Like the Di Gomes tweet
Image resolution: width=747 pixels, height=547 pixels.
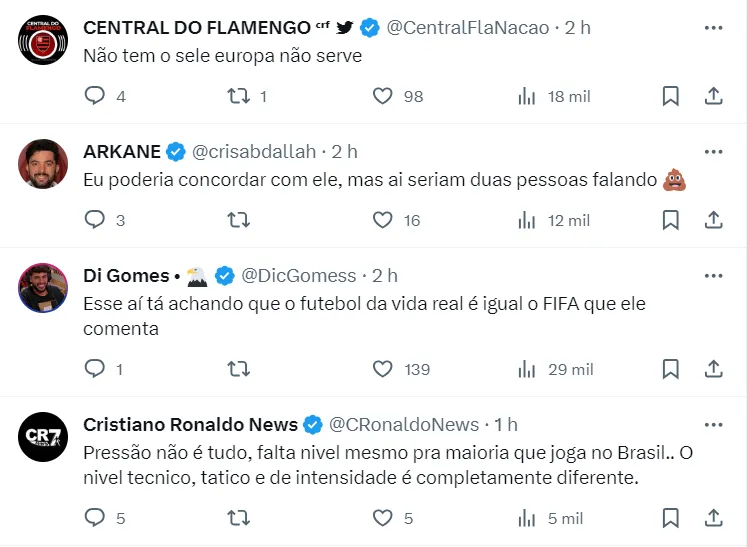(x=383, y=369)
